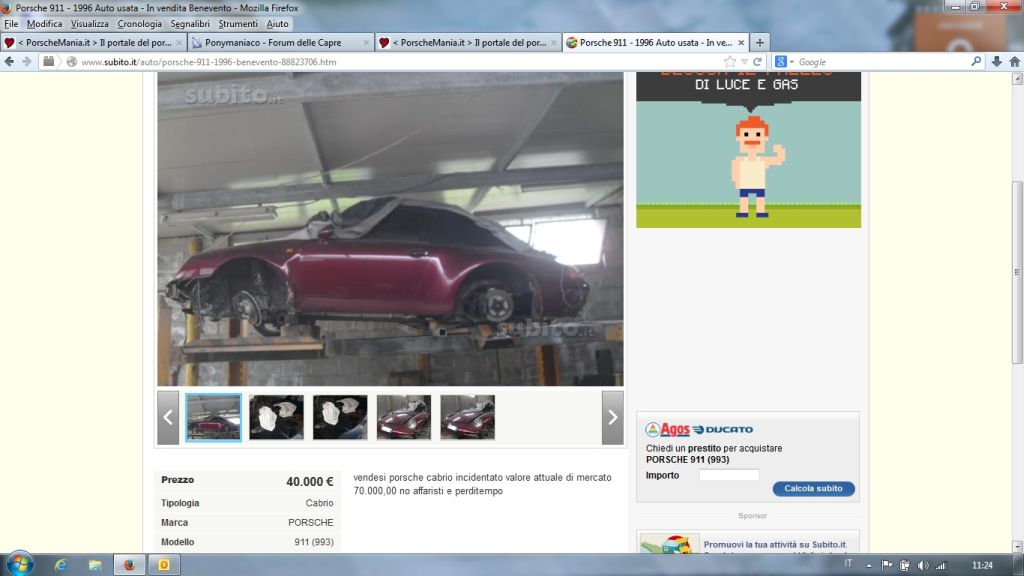The image size is (1024, 576).
Task: Close the Ponymaniaco forum tab
Action: [x=366, y=42]
